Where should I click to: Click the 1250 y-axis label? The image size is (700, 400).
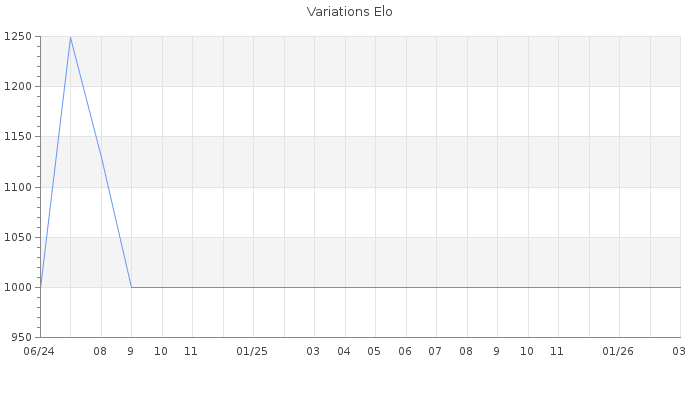tap(17, 37)
